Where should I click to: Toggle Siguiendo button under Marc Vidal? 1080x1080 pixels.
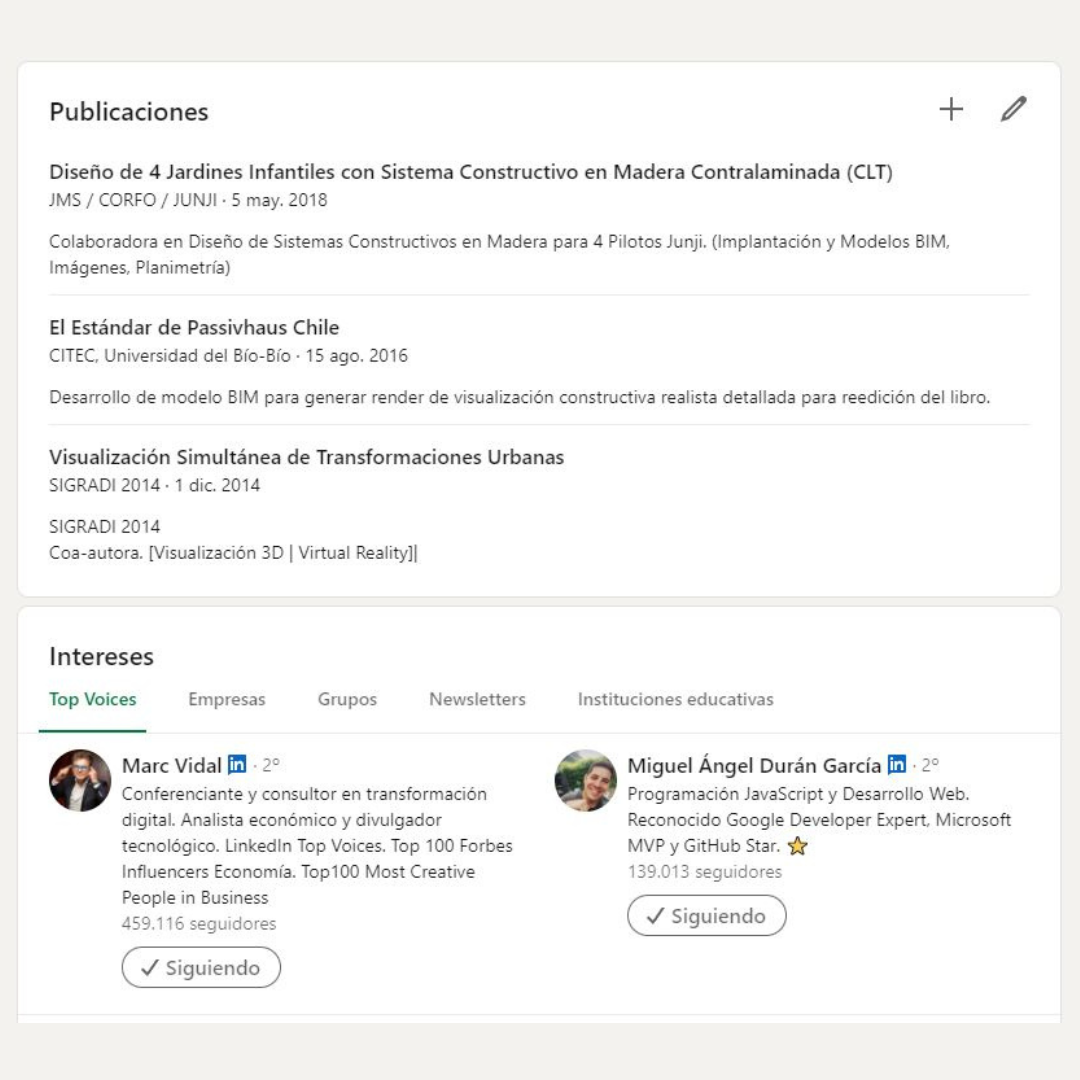click(201, 967)
